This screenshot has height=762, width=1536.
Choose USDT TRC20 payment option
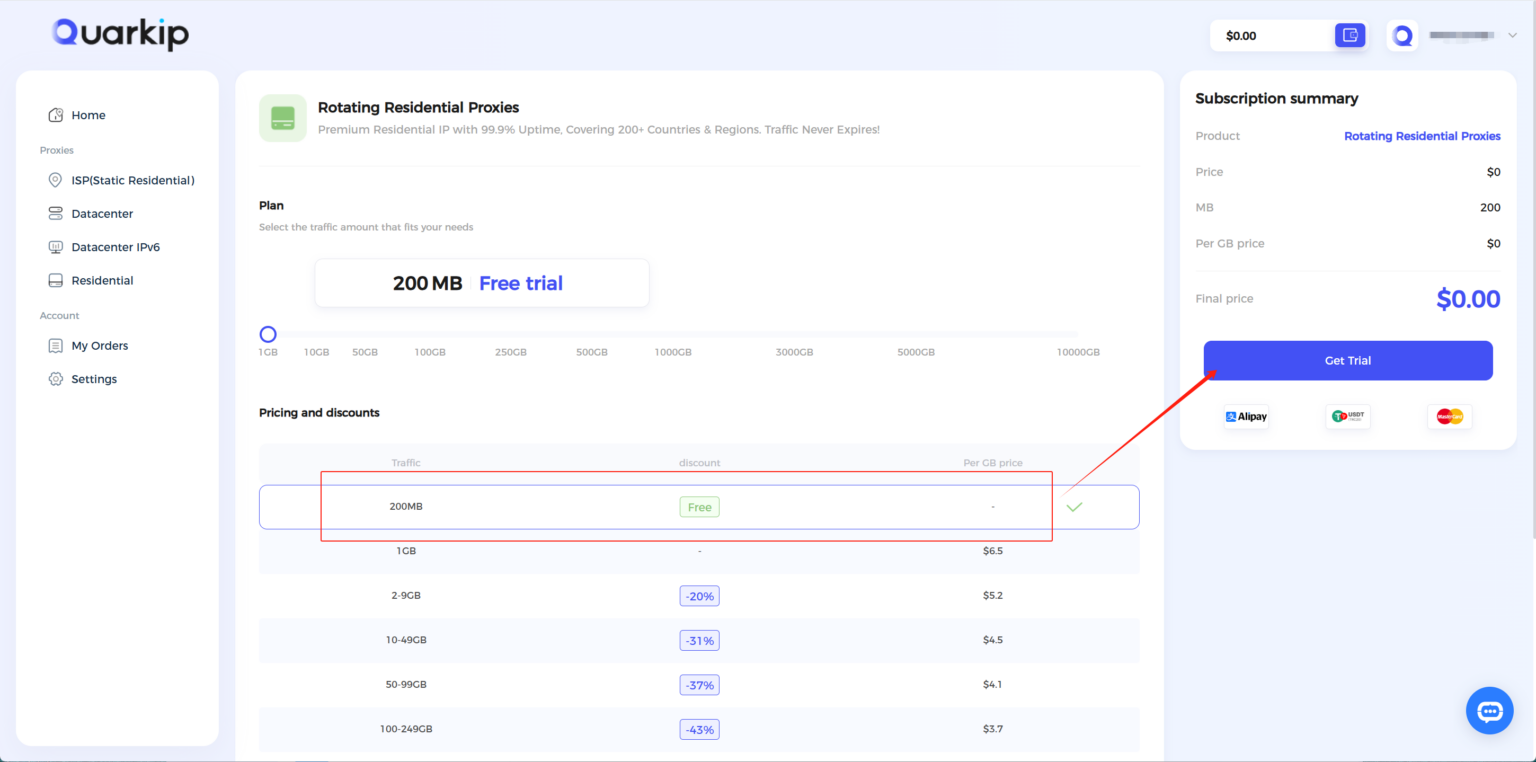[1347, 417]
